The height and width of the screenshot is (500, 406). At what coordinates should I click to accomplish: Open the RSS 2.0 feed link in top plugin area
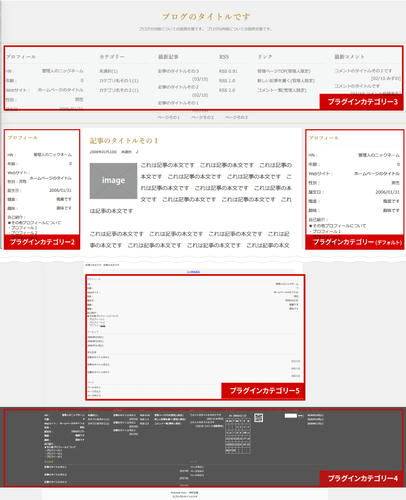[x=227, y=90]
